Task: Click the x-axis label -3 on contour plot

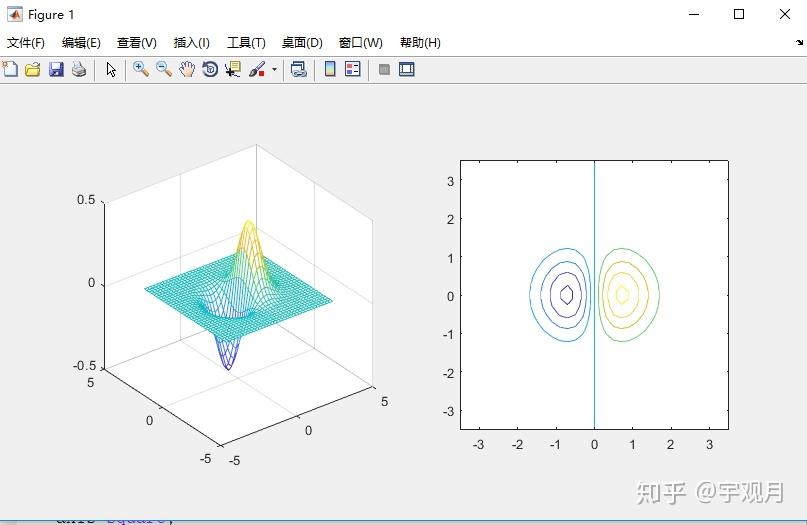Action: [479, 445]
